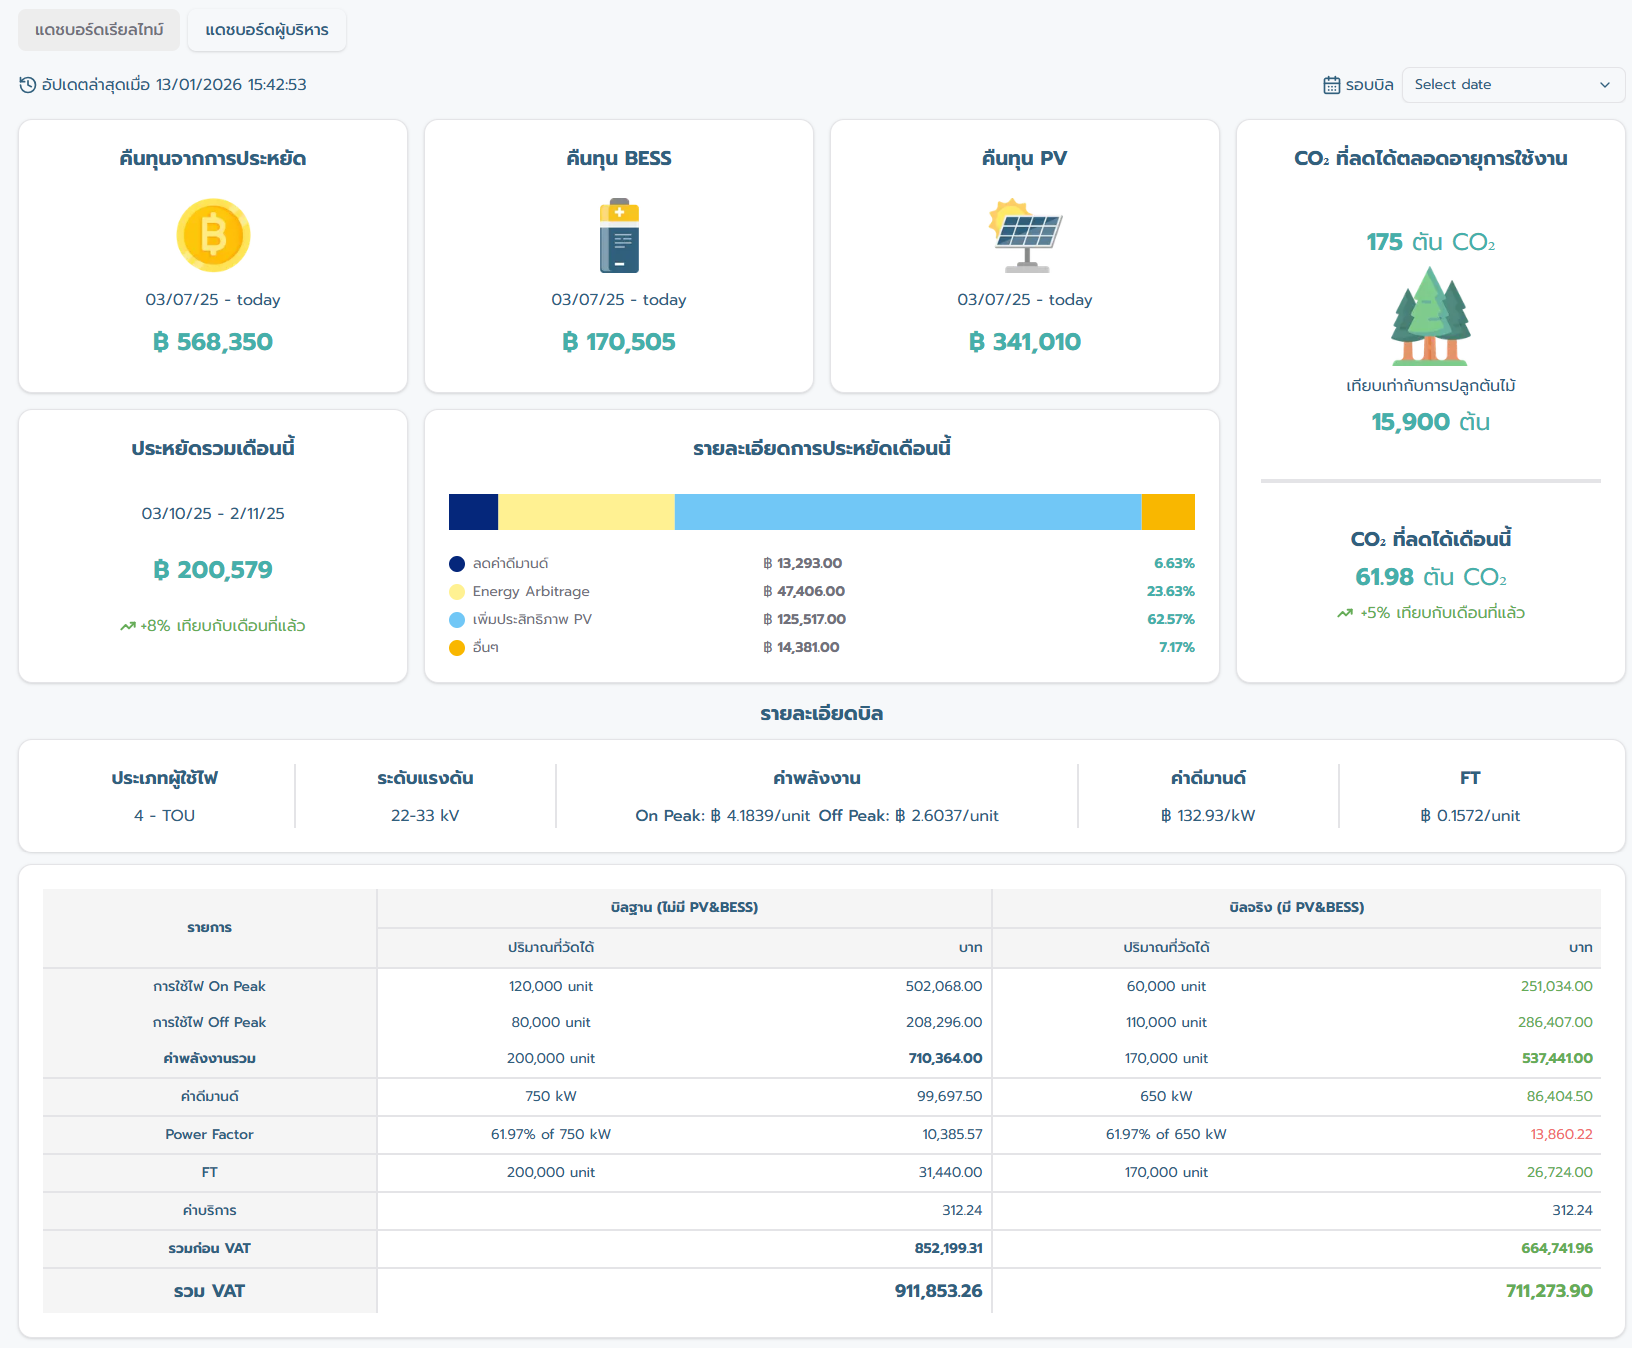Screen dimensions: 1632x1348
Task: Click the upward trend arrow showing +8%
Action: click(127, 625)
